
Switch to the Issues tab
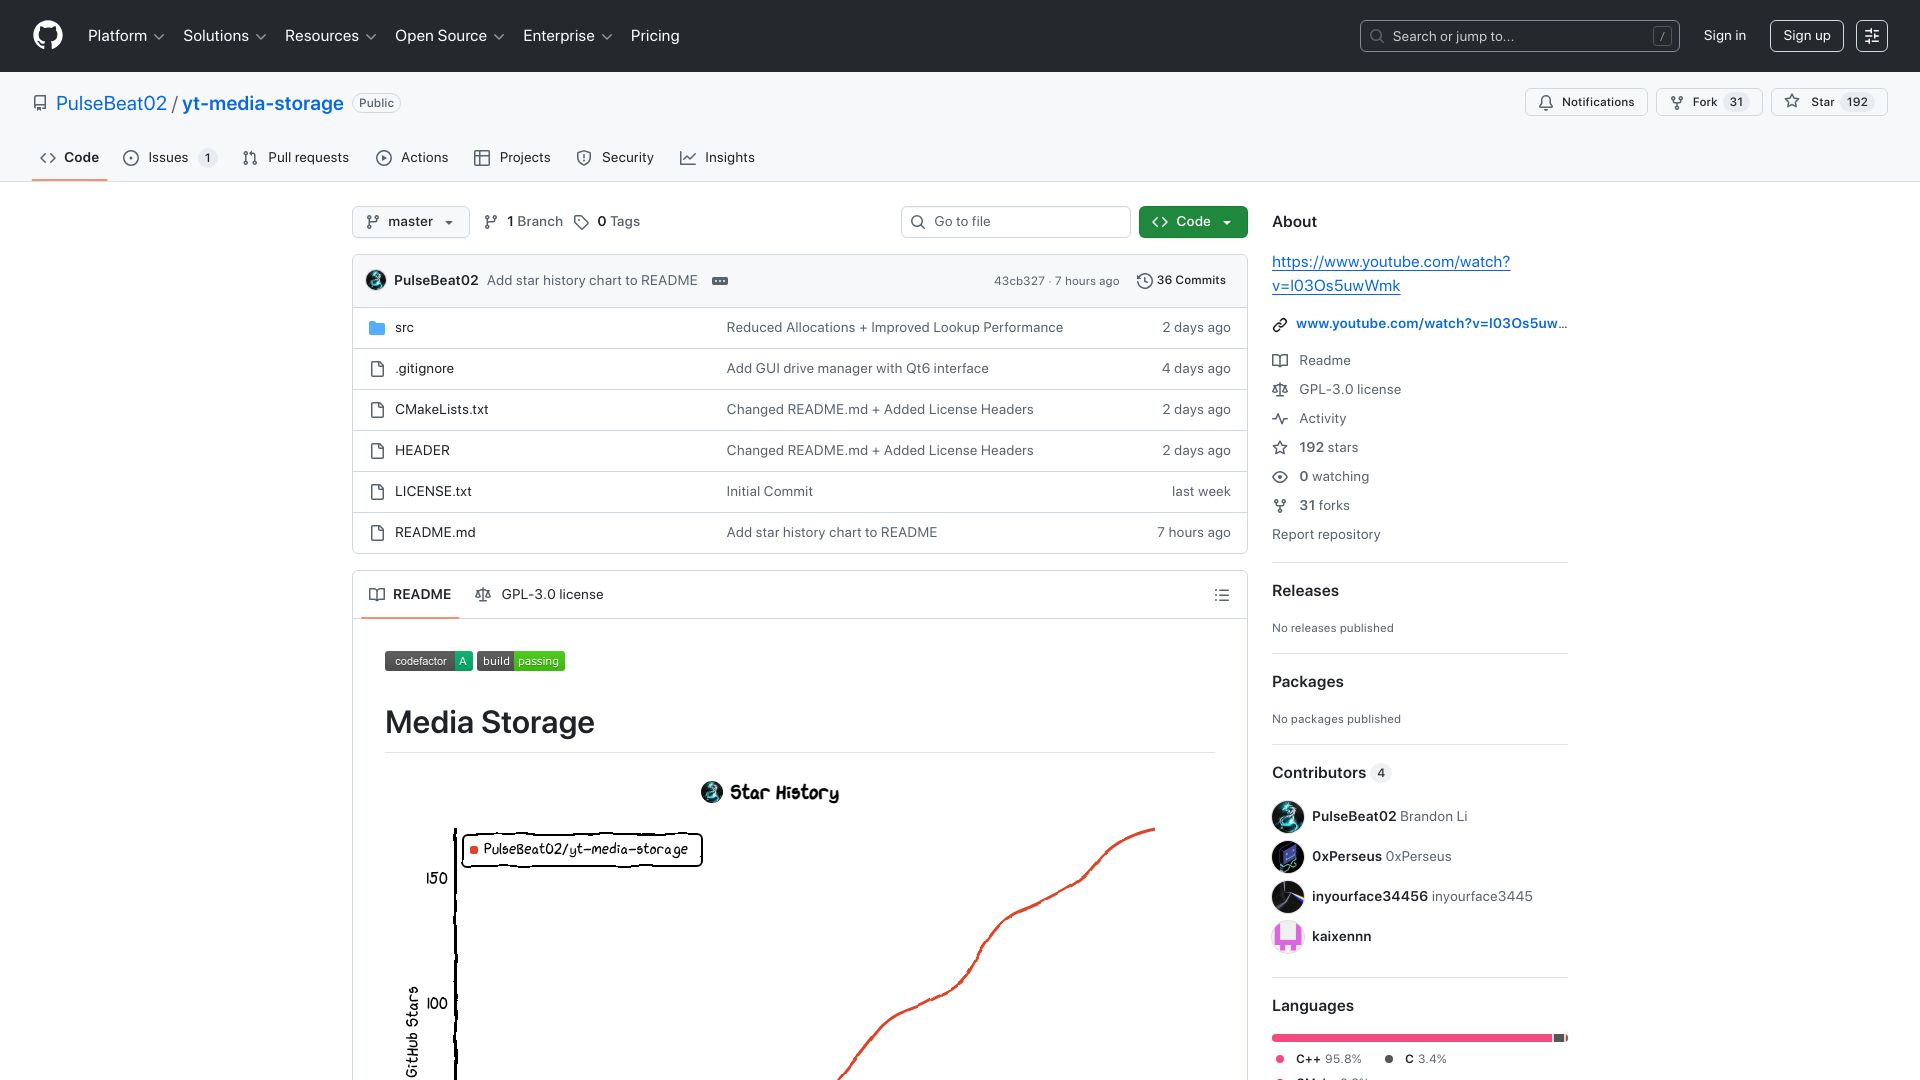(169, 158)
